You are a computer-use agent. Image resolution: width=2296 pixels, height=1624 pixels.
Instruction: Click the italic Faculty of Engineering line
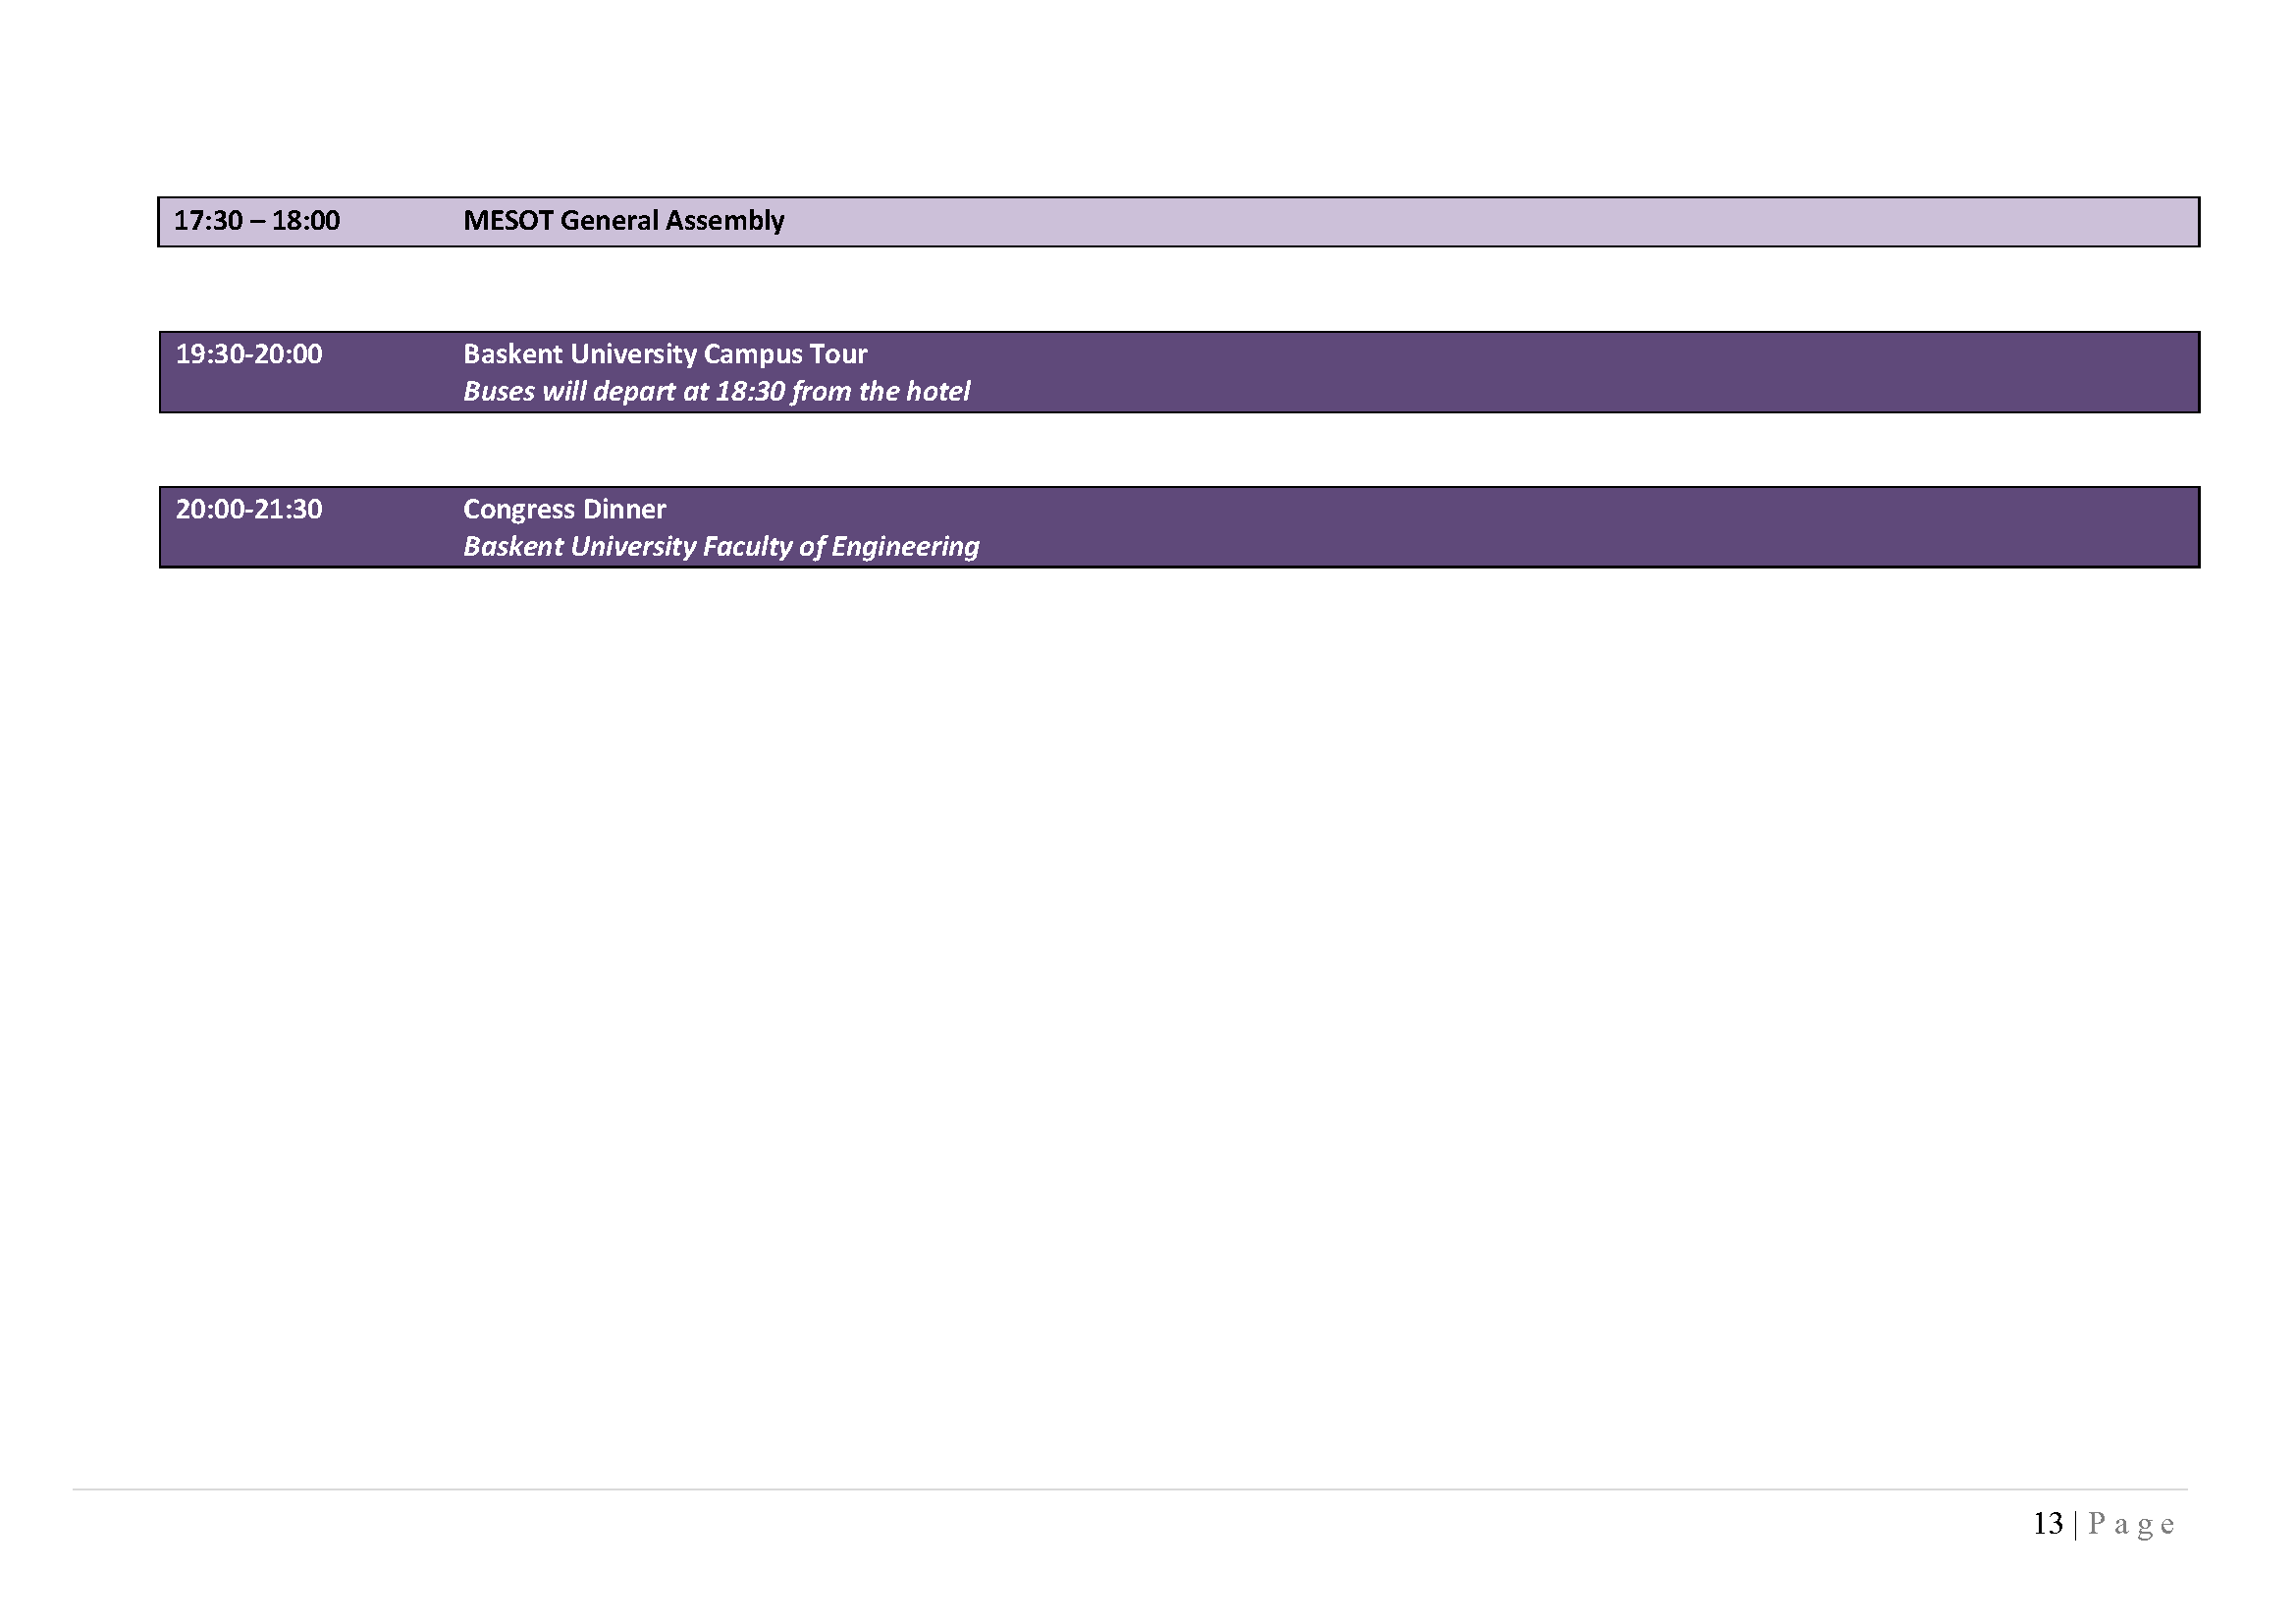[x=721, y=546]
